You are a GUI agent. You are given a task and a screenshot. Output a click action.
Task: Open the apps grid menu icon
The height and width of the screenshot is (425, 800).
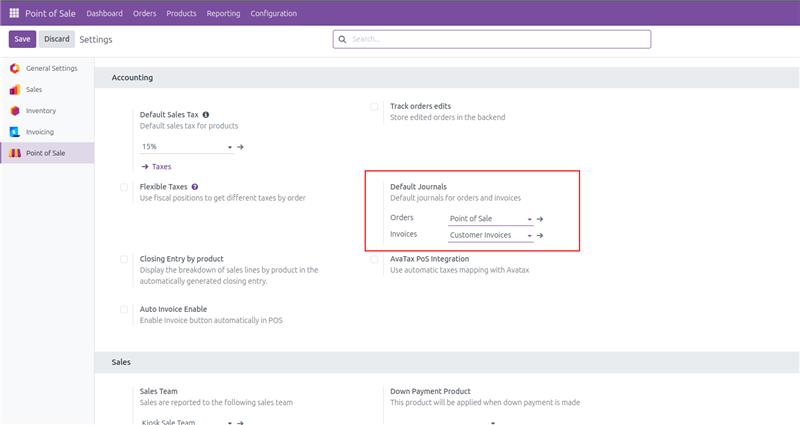click(14, 13)
